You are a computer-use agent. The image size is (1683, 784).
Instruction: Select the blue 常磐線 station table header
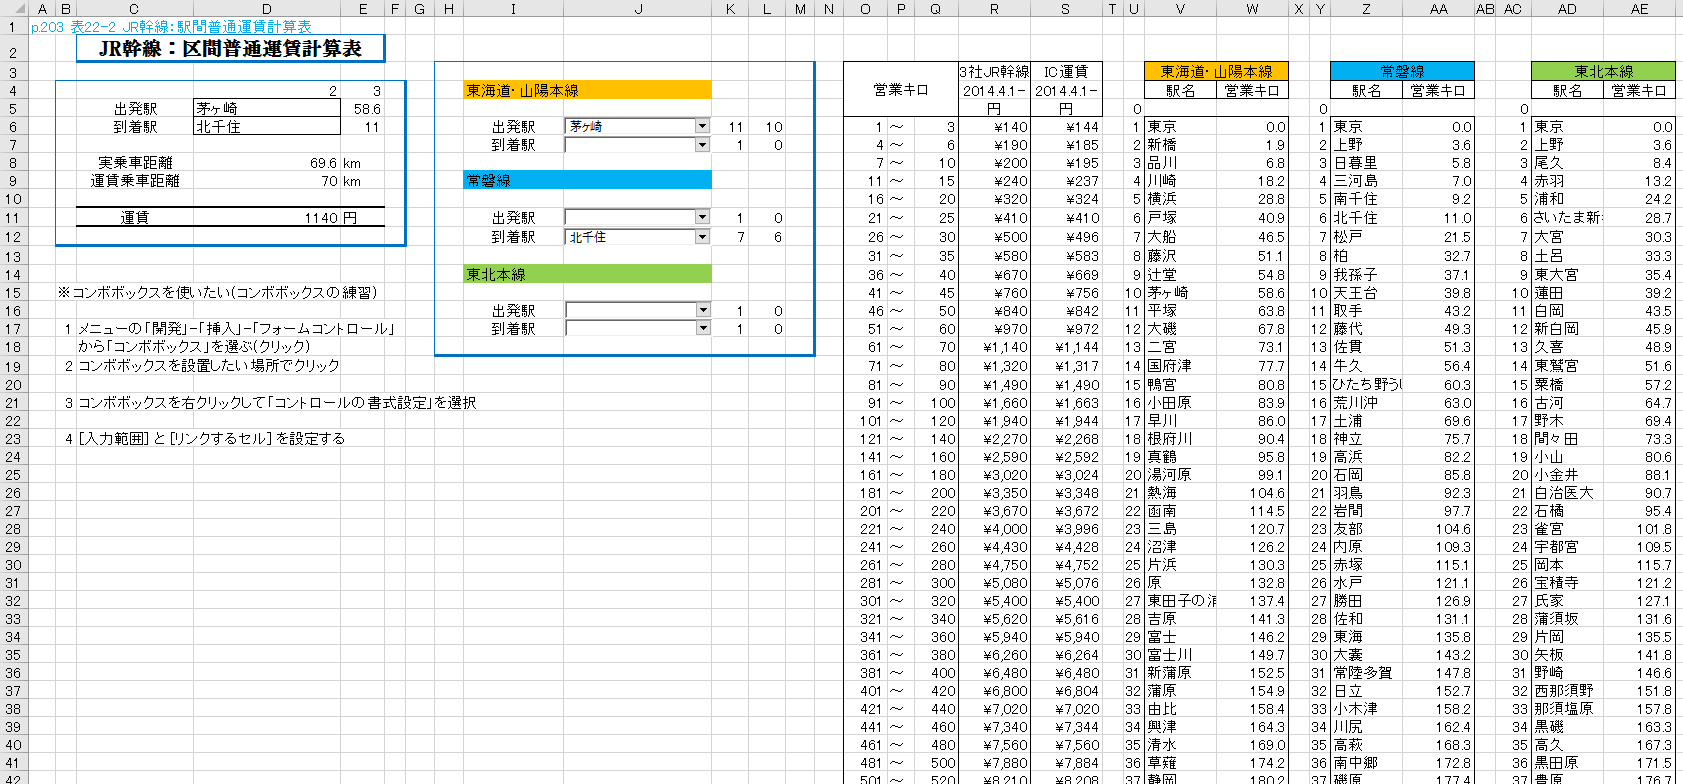(x=1402, y=71)
